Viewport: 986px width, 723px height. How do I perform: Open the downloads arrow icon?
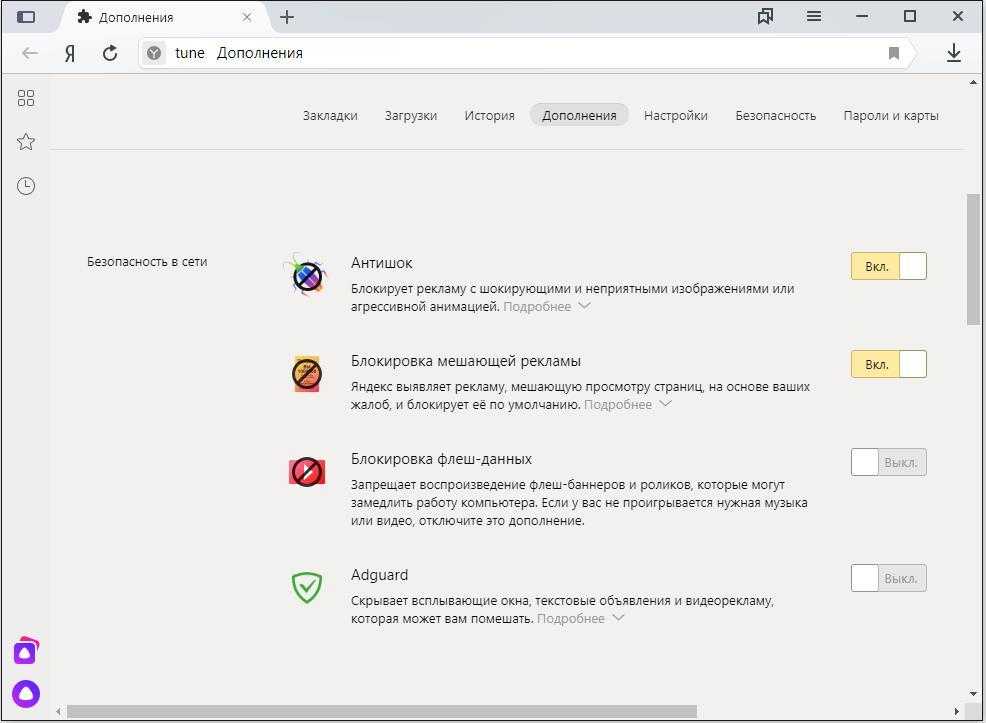point(953,53)
